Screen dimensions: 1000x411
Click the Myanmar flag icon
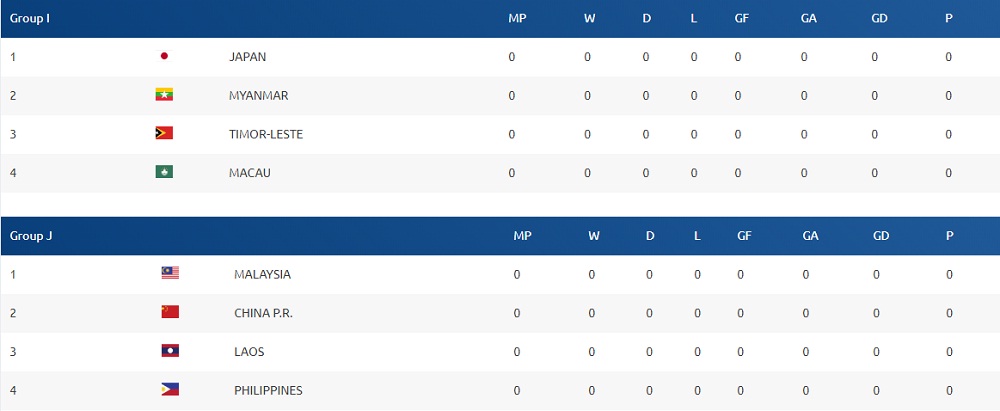pyautogui.click(x=164, y=96)
